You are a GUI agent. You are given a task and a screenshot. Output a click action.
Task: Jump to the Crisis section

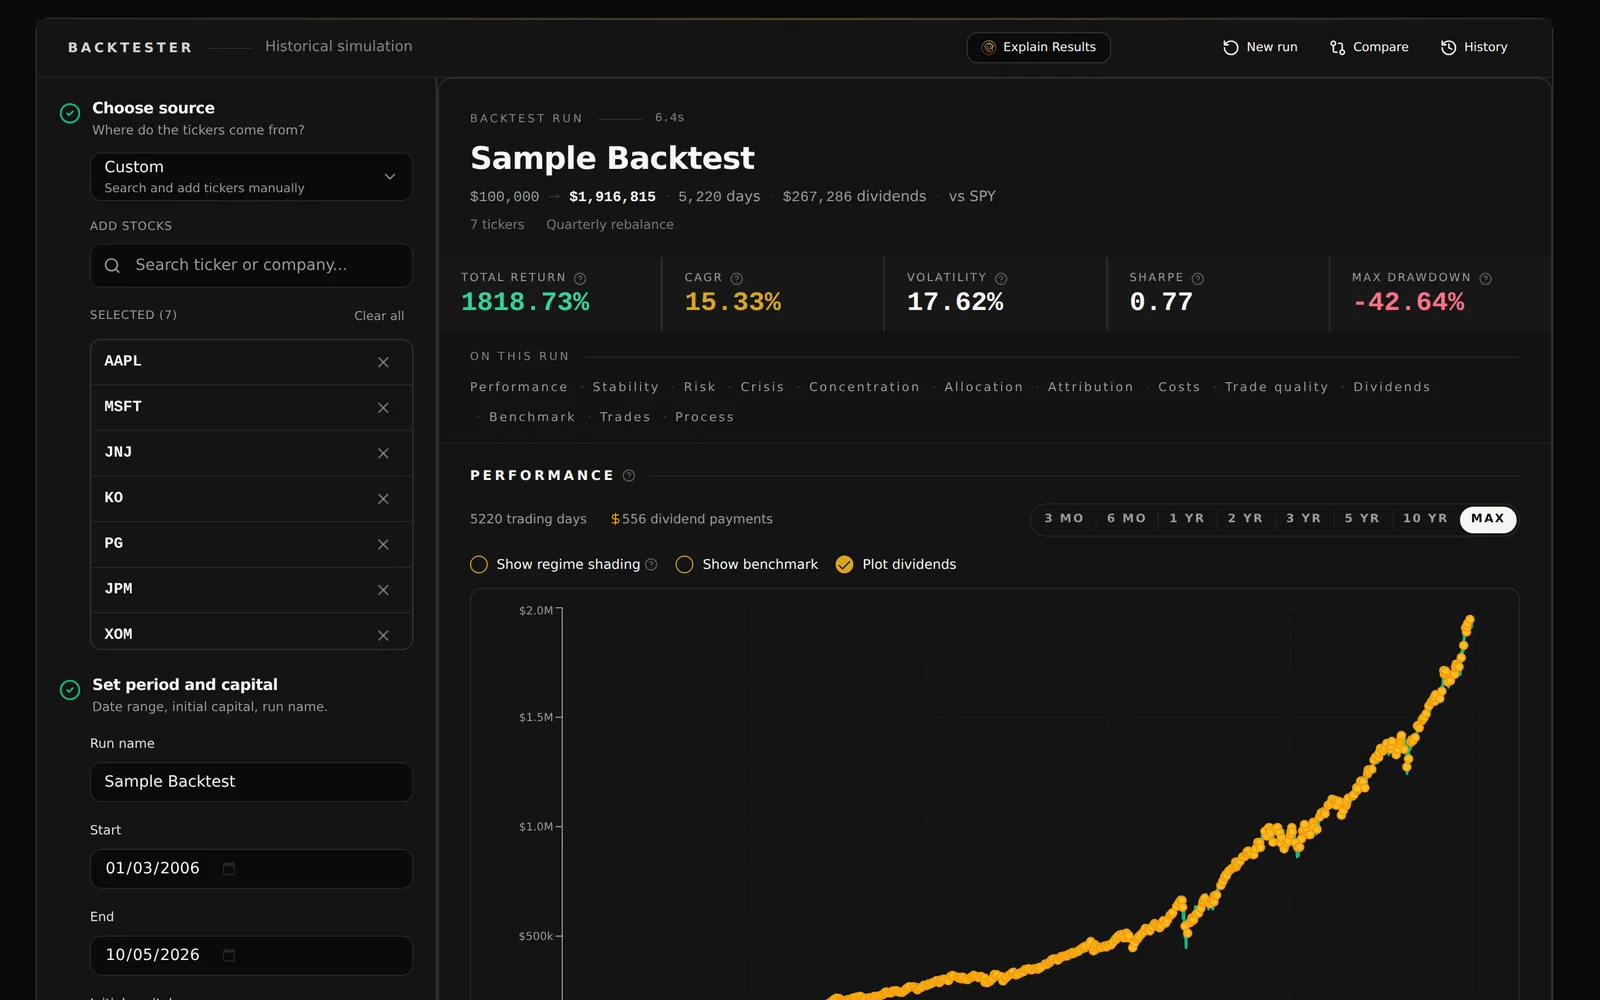pyautogui.click(x=762, y=387)
